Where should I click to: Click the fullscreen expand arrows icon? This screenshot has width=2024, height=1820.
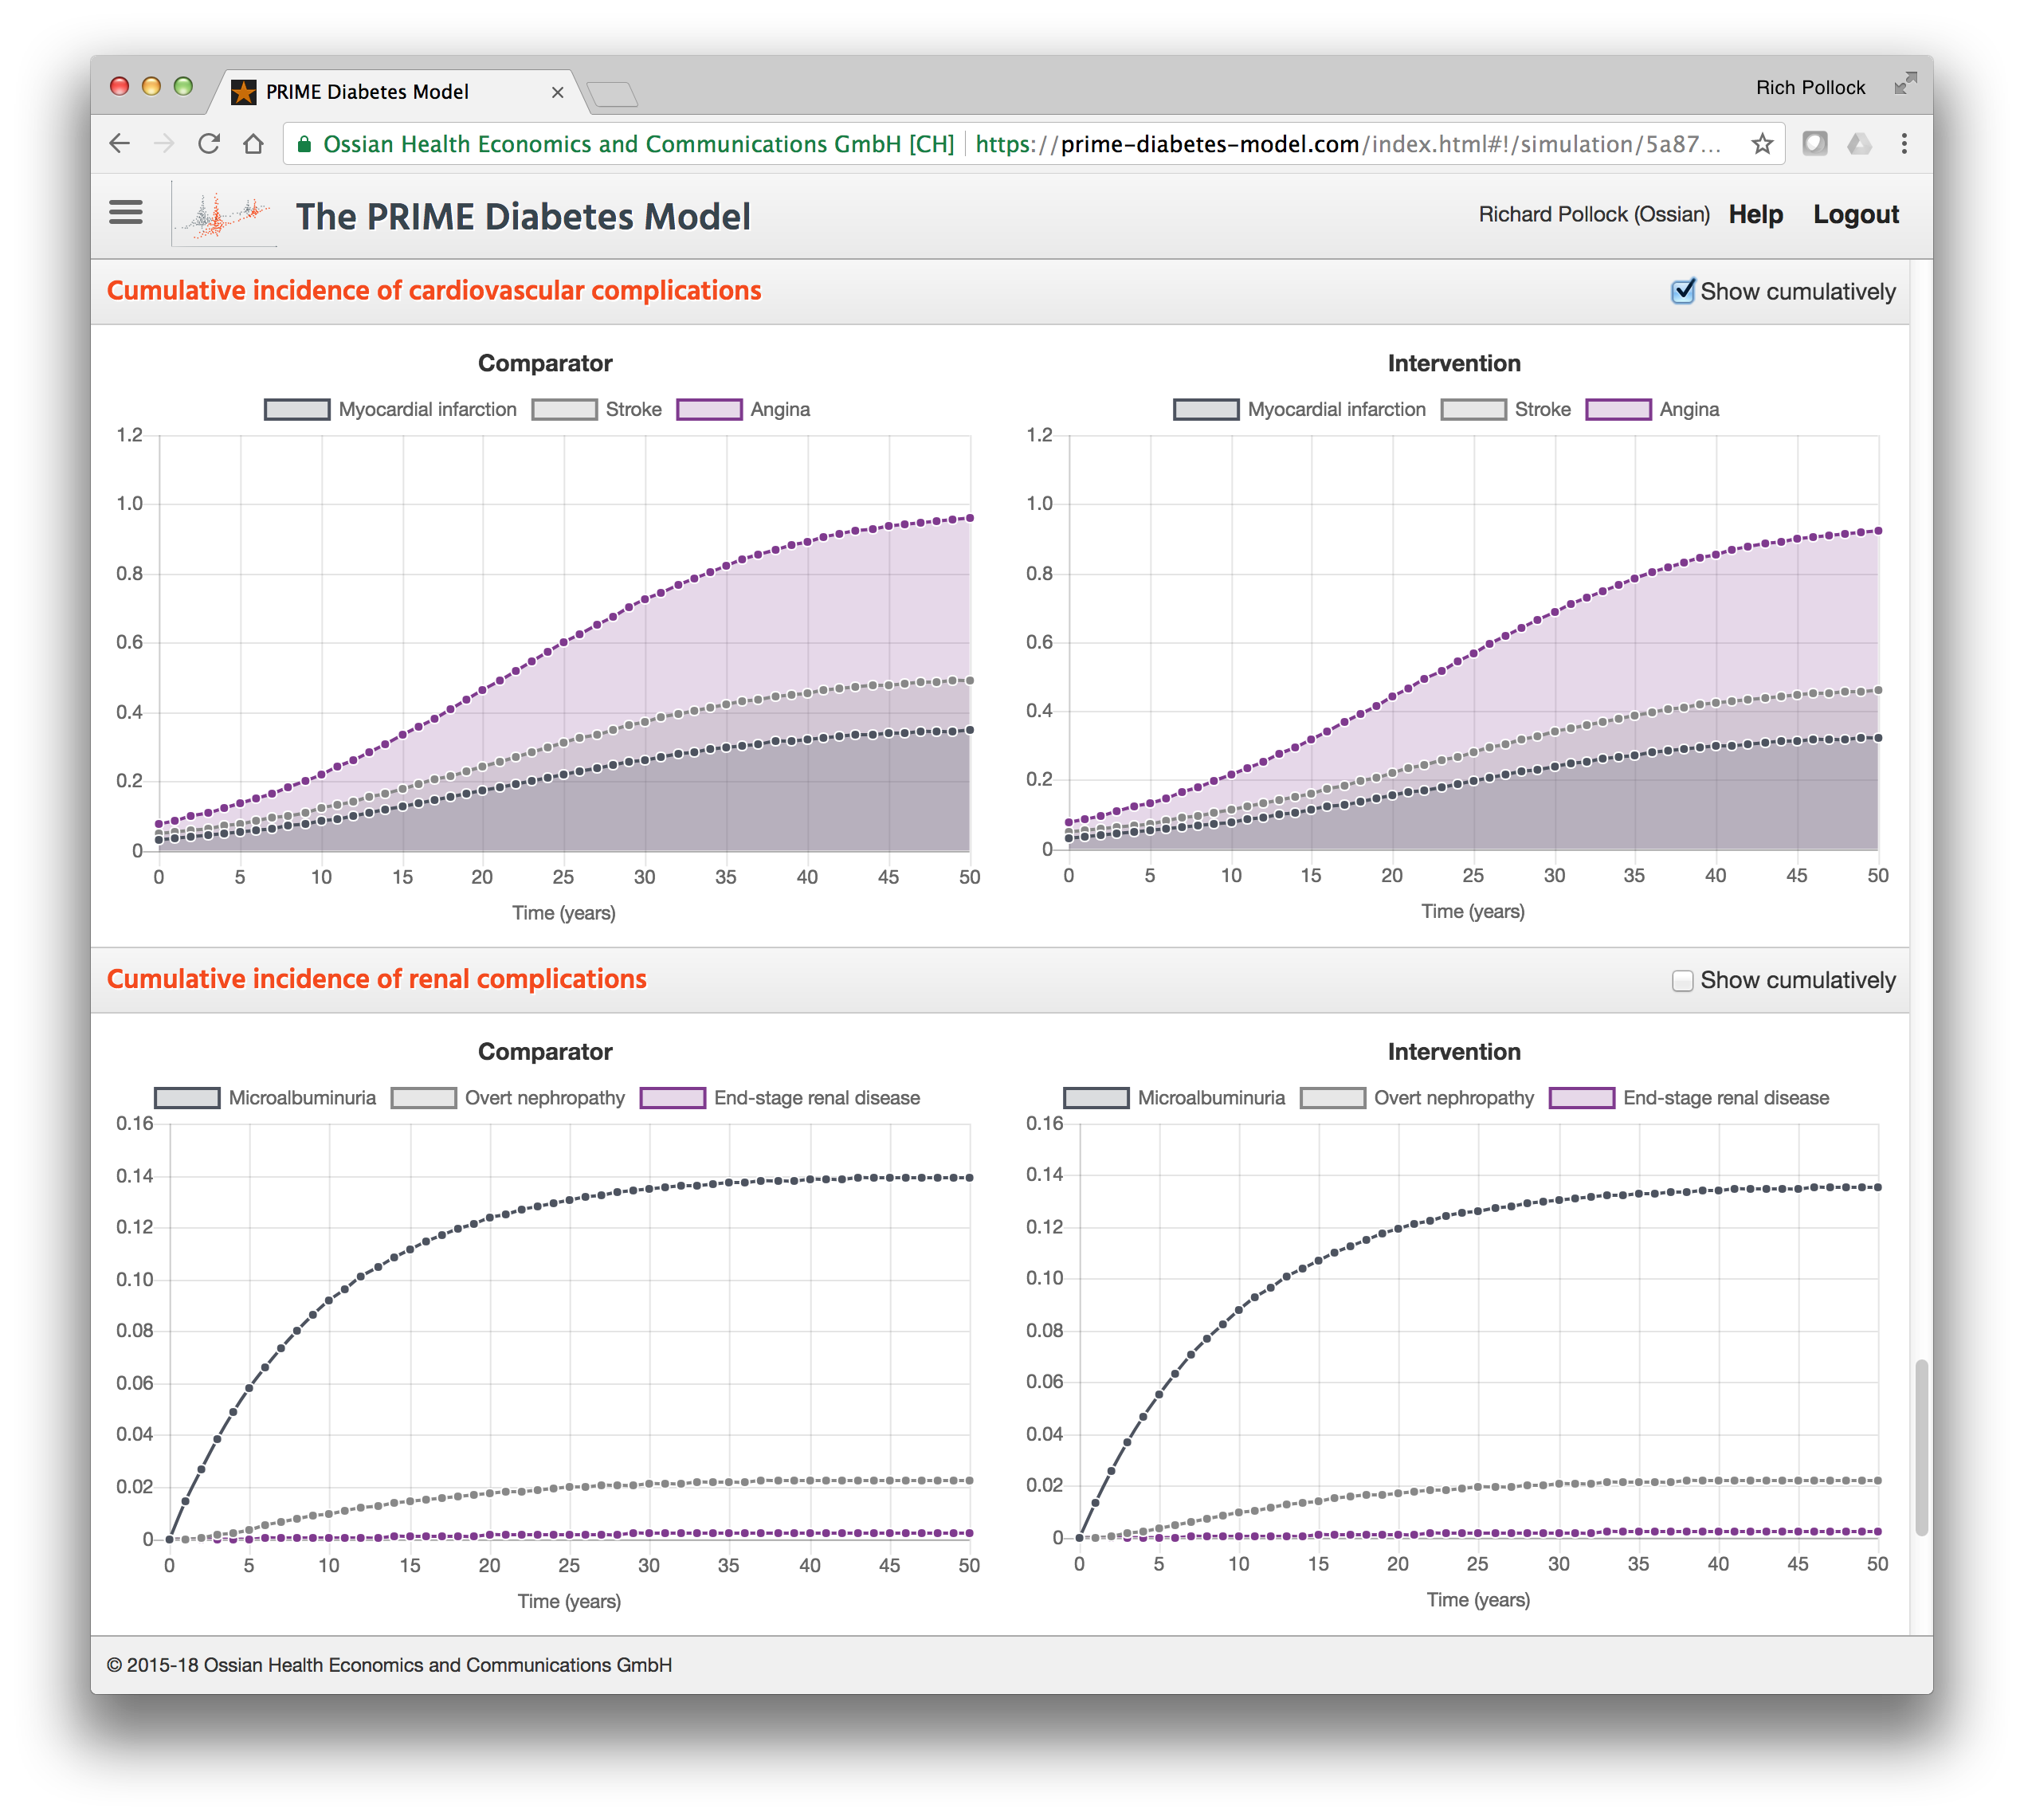pyautogui.click(x=1905, y=84)
